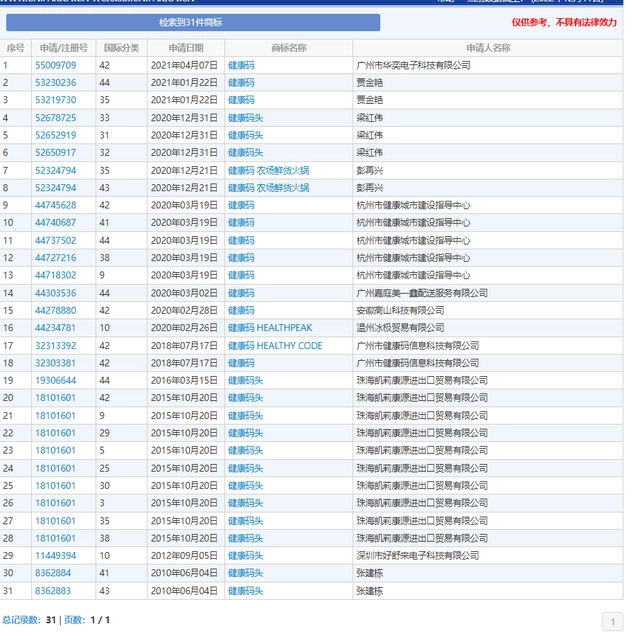
Task: Click the 申请人名称 column header
Action: (x=489, y=48)
